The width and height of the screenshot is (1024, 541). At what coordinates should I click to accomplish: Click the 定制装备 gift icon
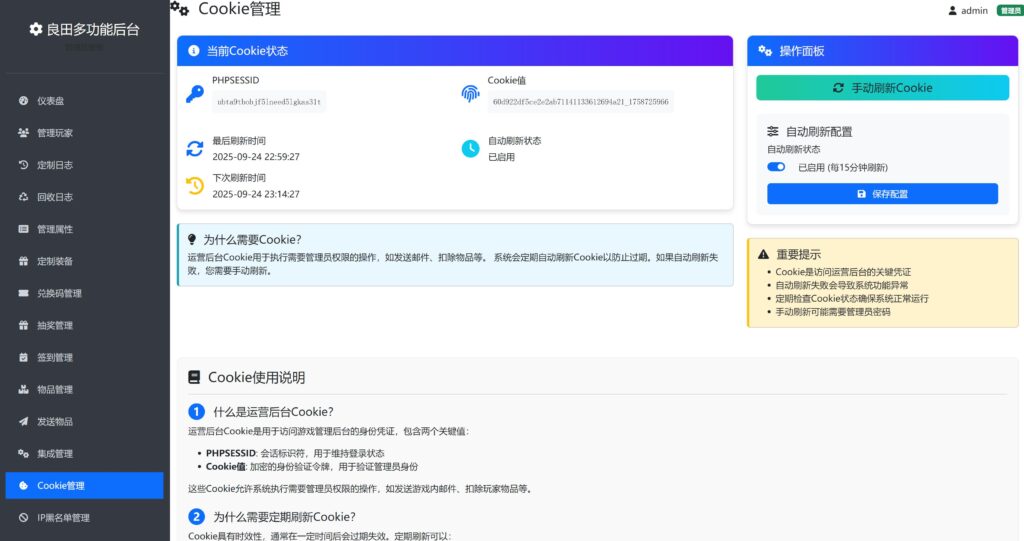(24, 261)
